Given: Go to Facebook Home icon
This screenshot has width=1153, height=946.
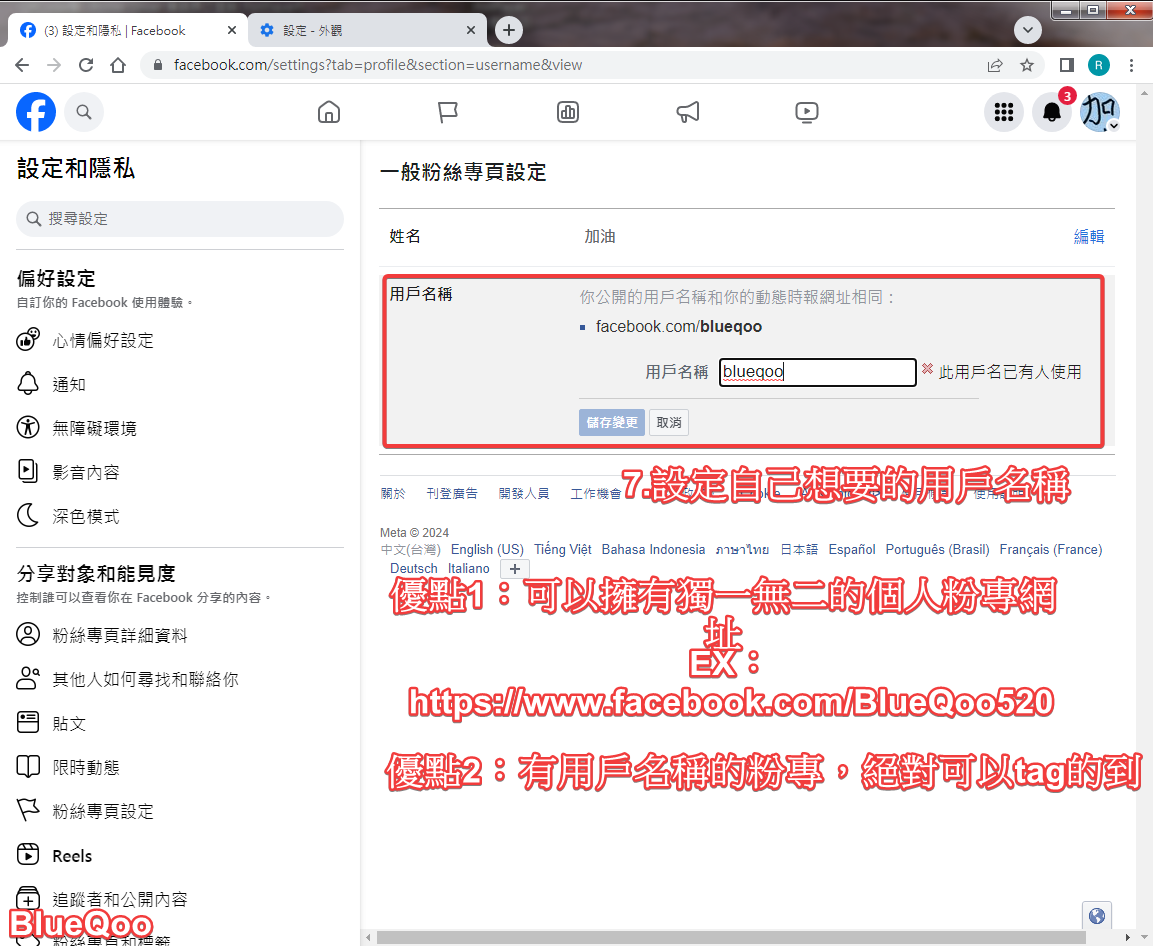Looking at the screenshot, I should 328,112.
